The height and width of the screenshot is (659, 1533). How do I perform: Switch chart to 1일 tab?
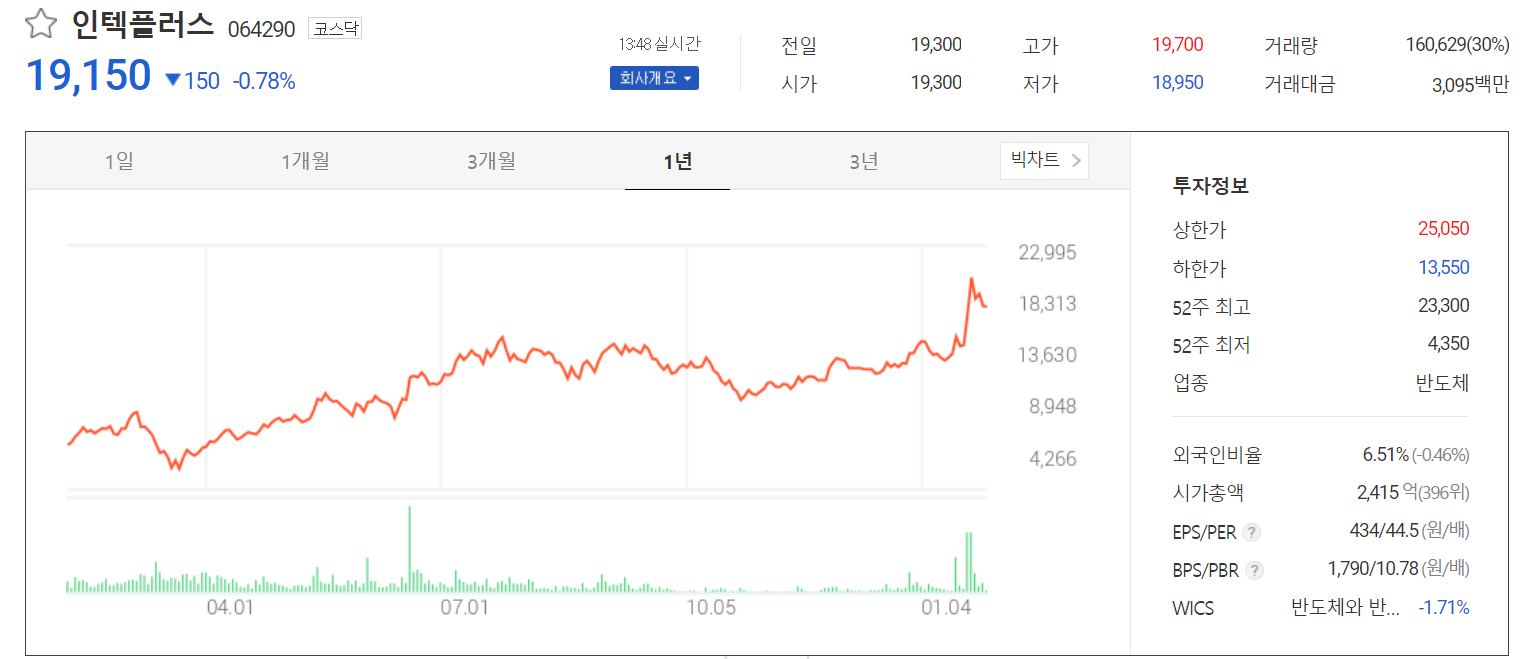click(x=119, y=161)
